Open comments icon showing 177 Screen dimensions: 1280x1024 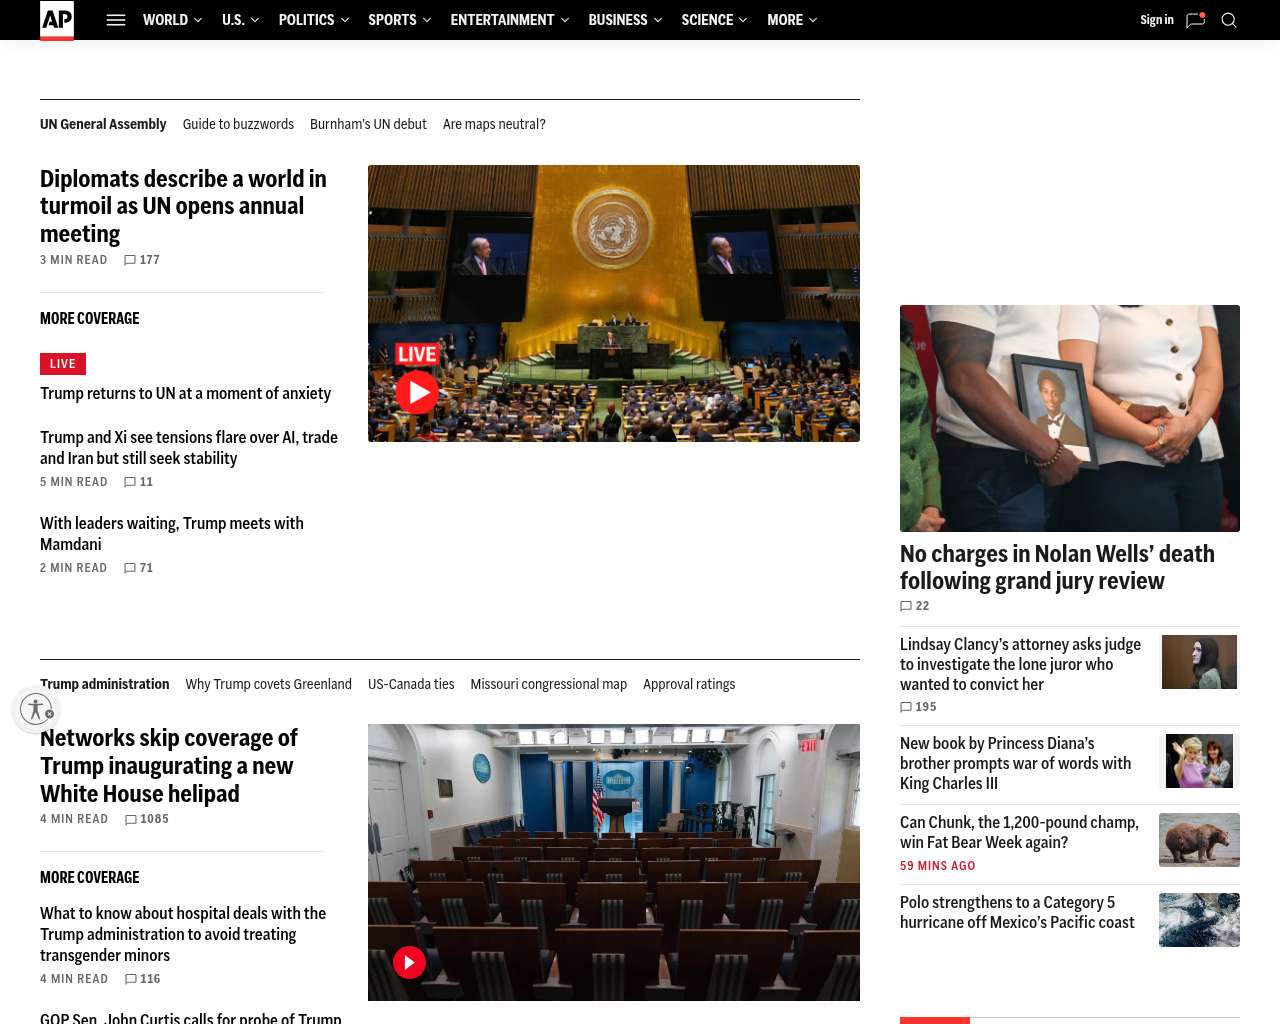click(130, 260)
